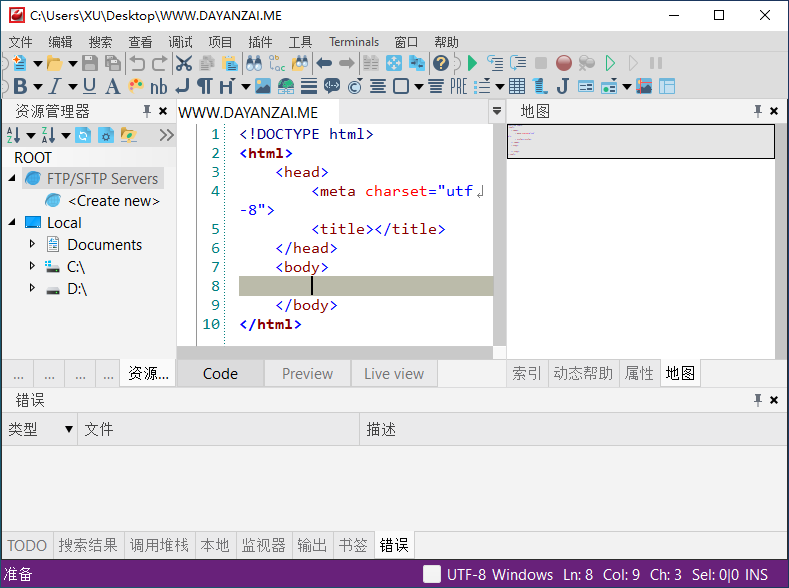Open the New document dropdown arrow

coord(38,63)
